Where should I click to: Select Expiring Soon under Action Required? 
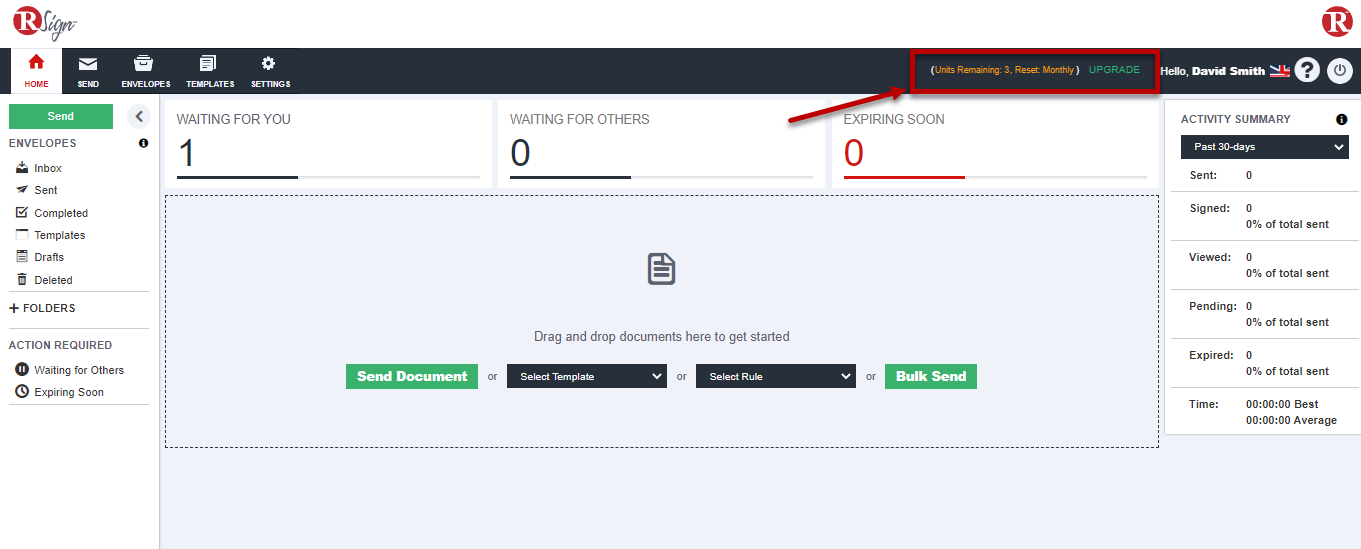[x=69, y=392]
